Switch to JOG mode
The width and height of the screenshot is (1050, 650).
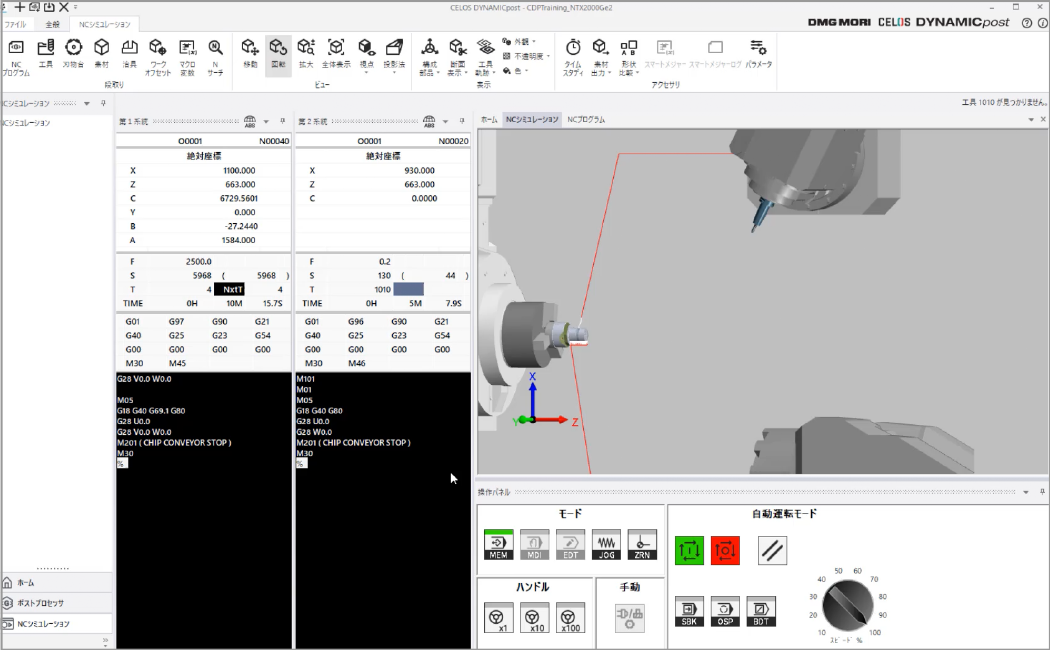[x=606, y=545]
